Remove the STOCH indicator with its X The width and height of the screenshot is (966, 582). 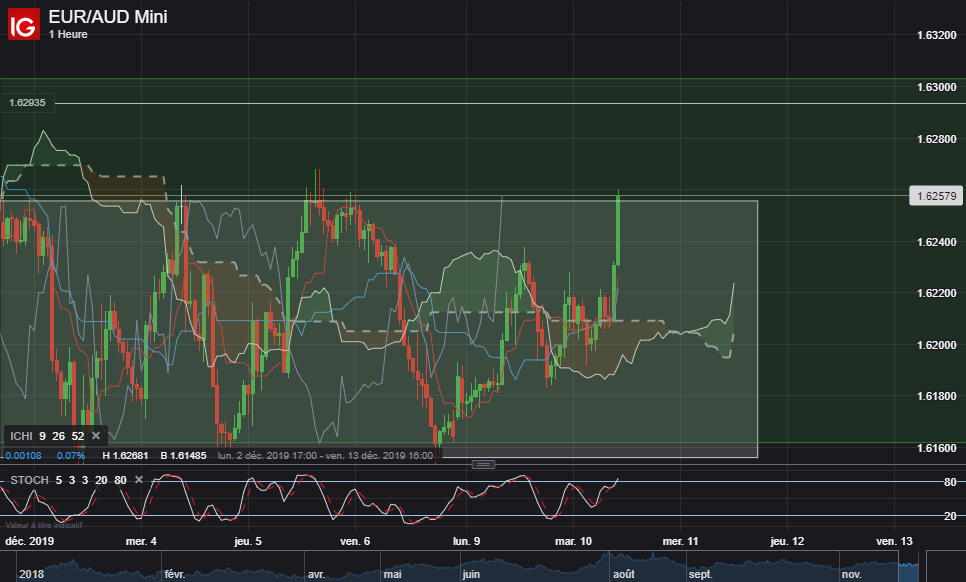(x=139, y=480)
